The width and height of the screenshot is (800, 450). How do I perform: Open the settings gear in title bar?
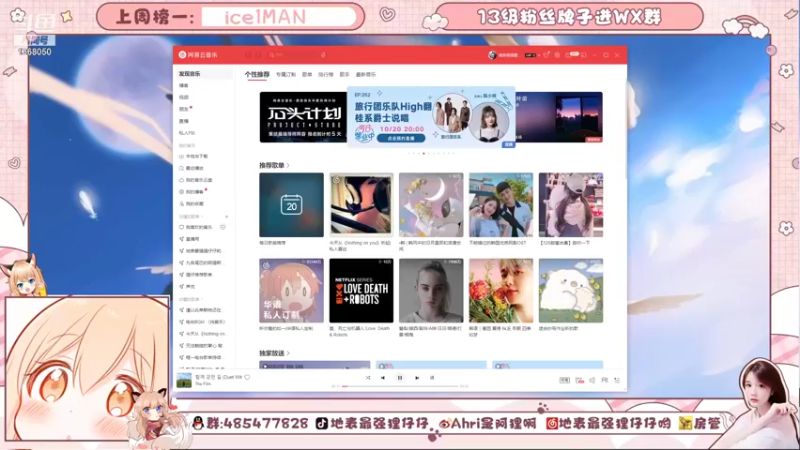557,55
